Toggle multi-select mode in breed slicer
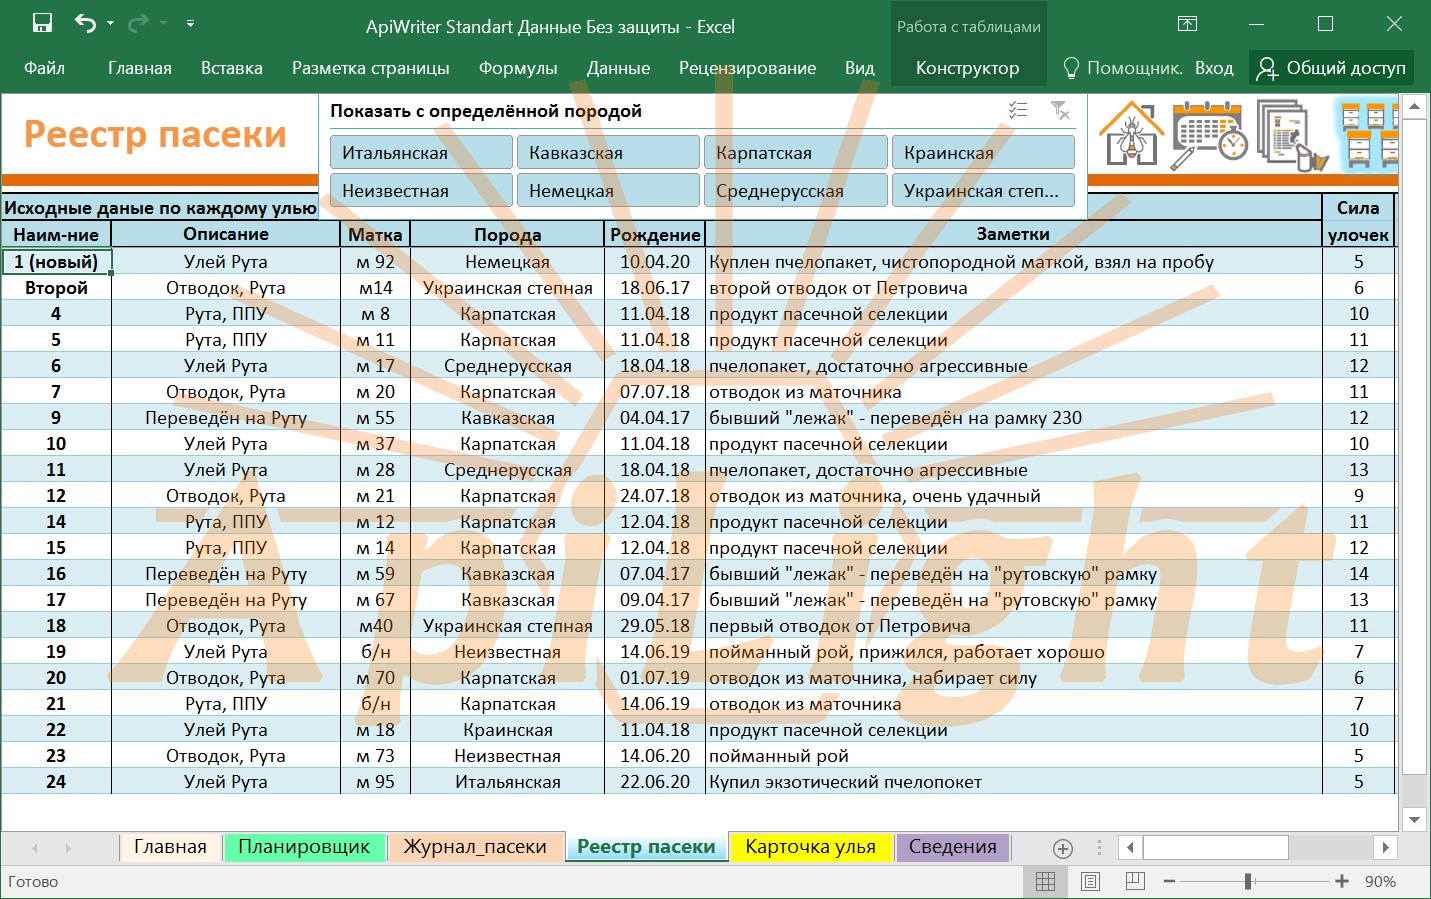The image size is (1431, 899). coord(1018,110)
